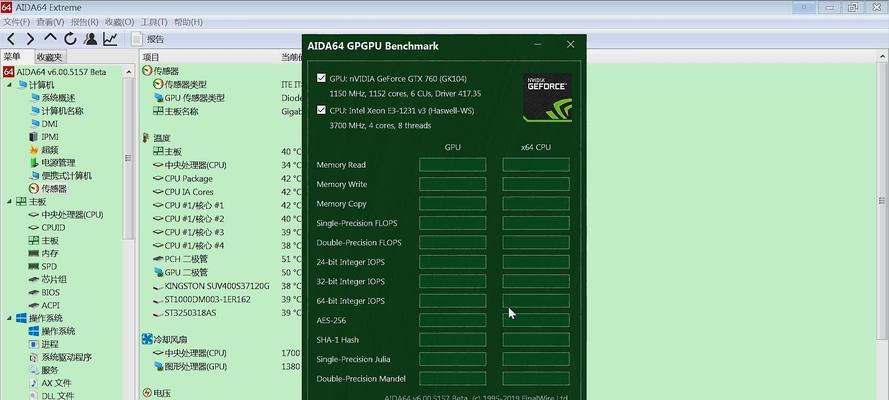Collapse the 主板 tree node
The image size is (889, 400).
coord(9,201)
